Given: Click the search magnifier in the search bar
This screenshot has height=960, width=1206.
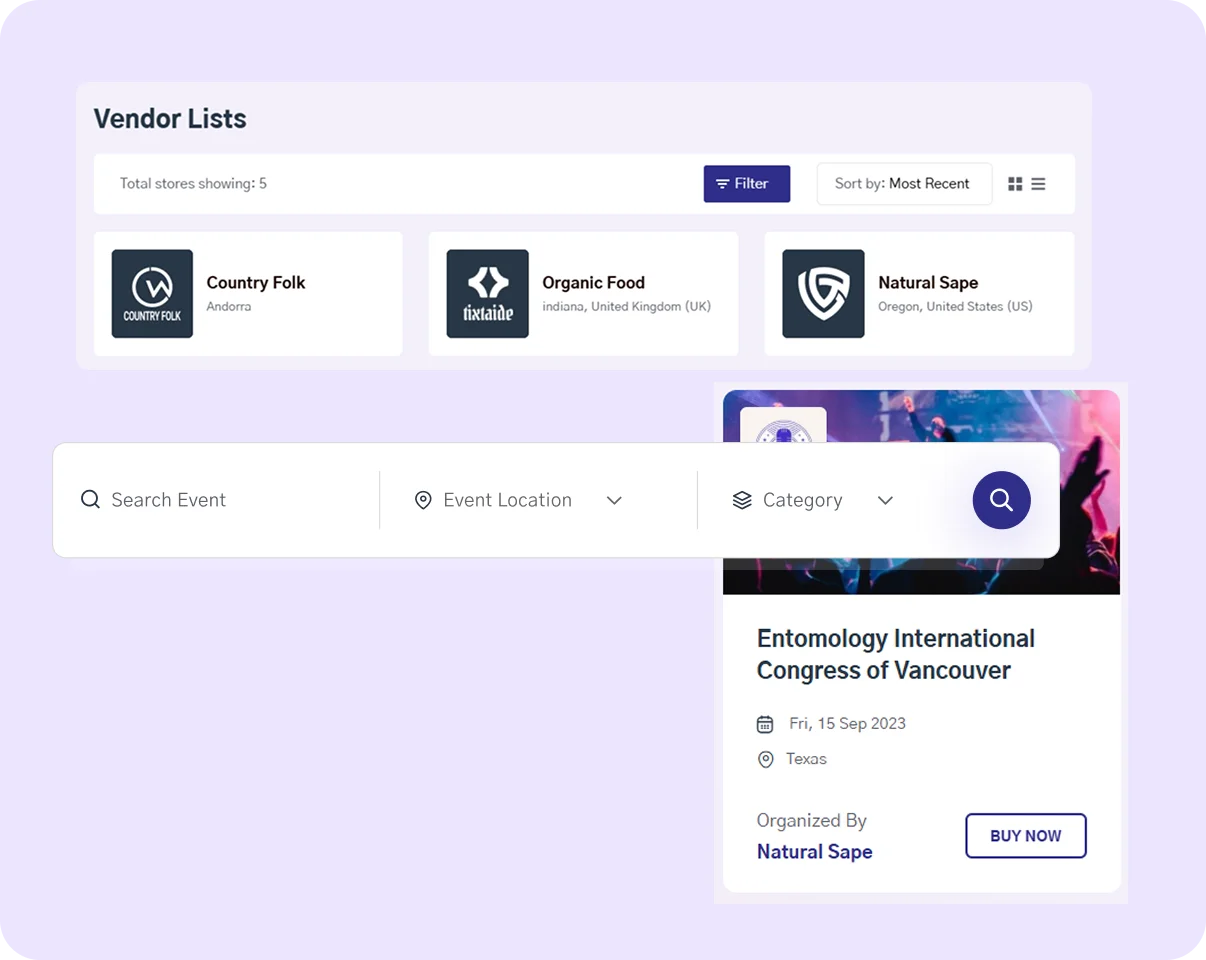Looking at the screenshot, I should point(1001,500).
